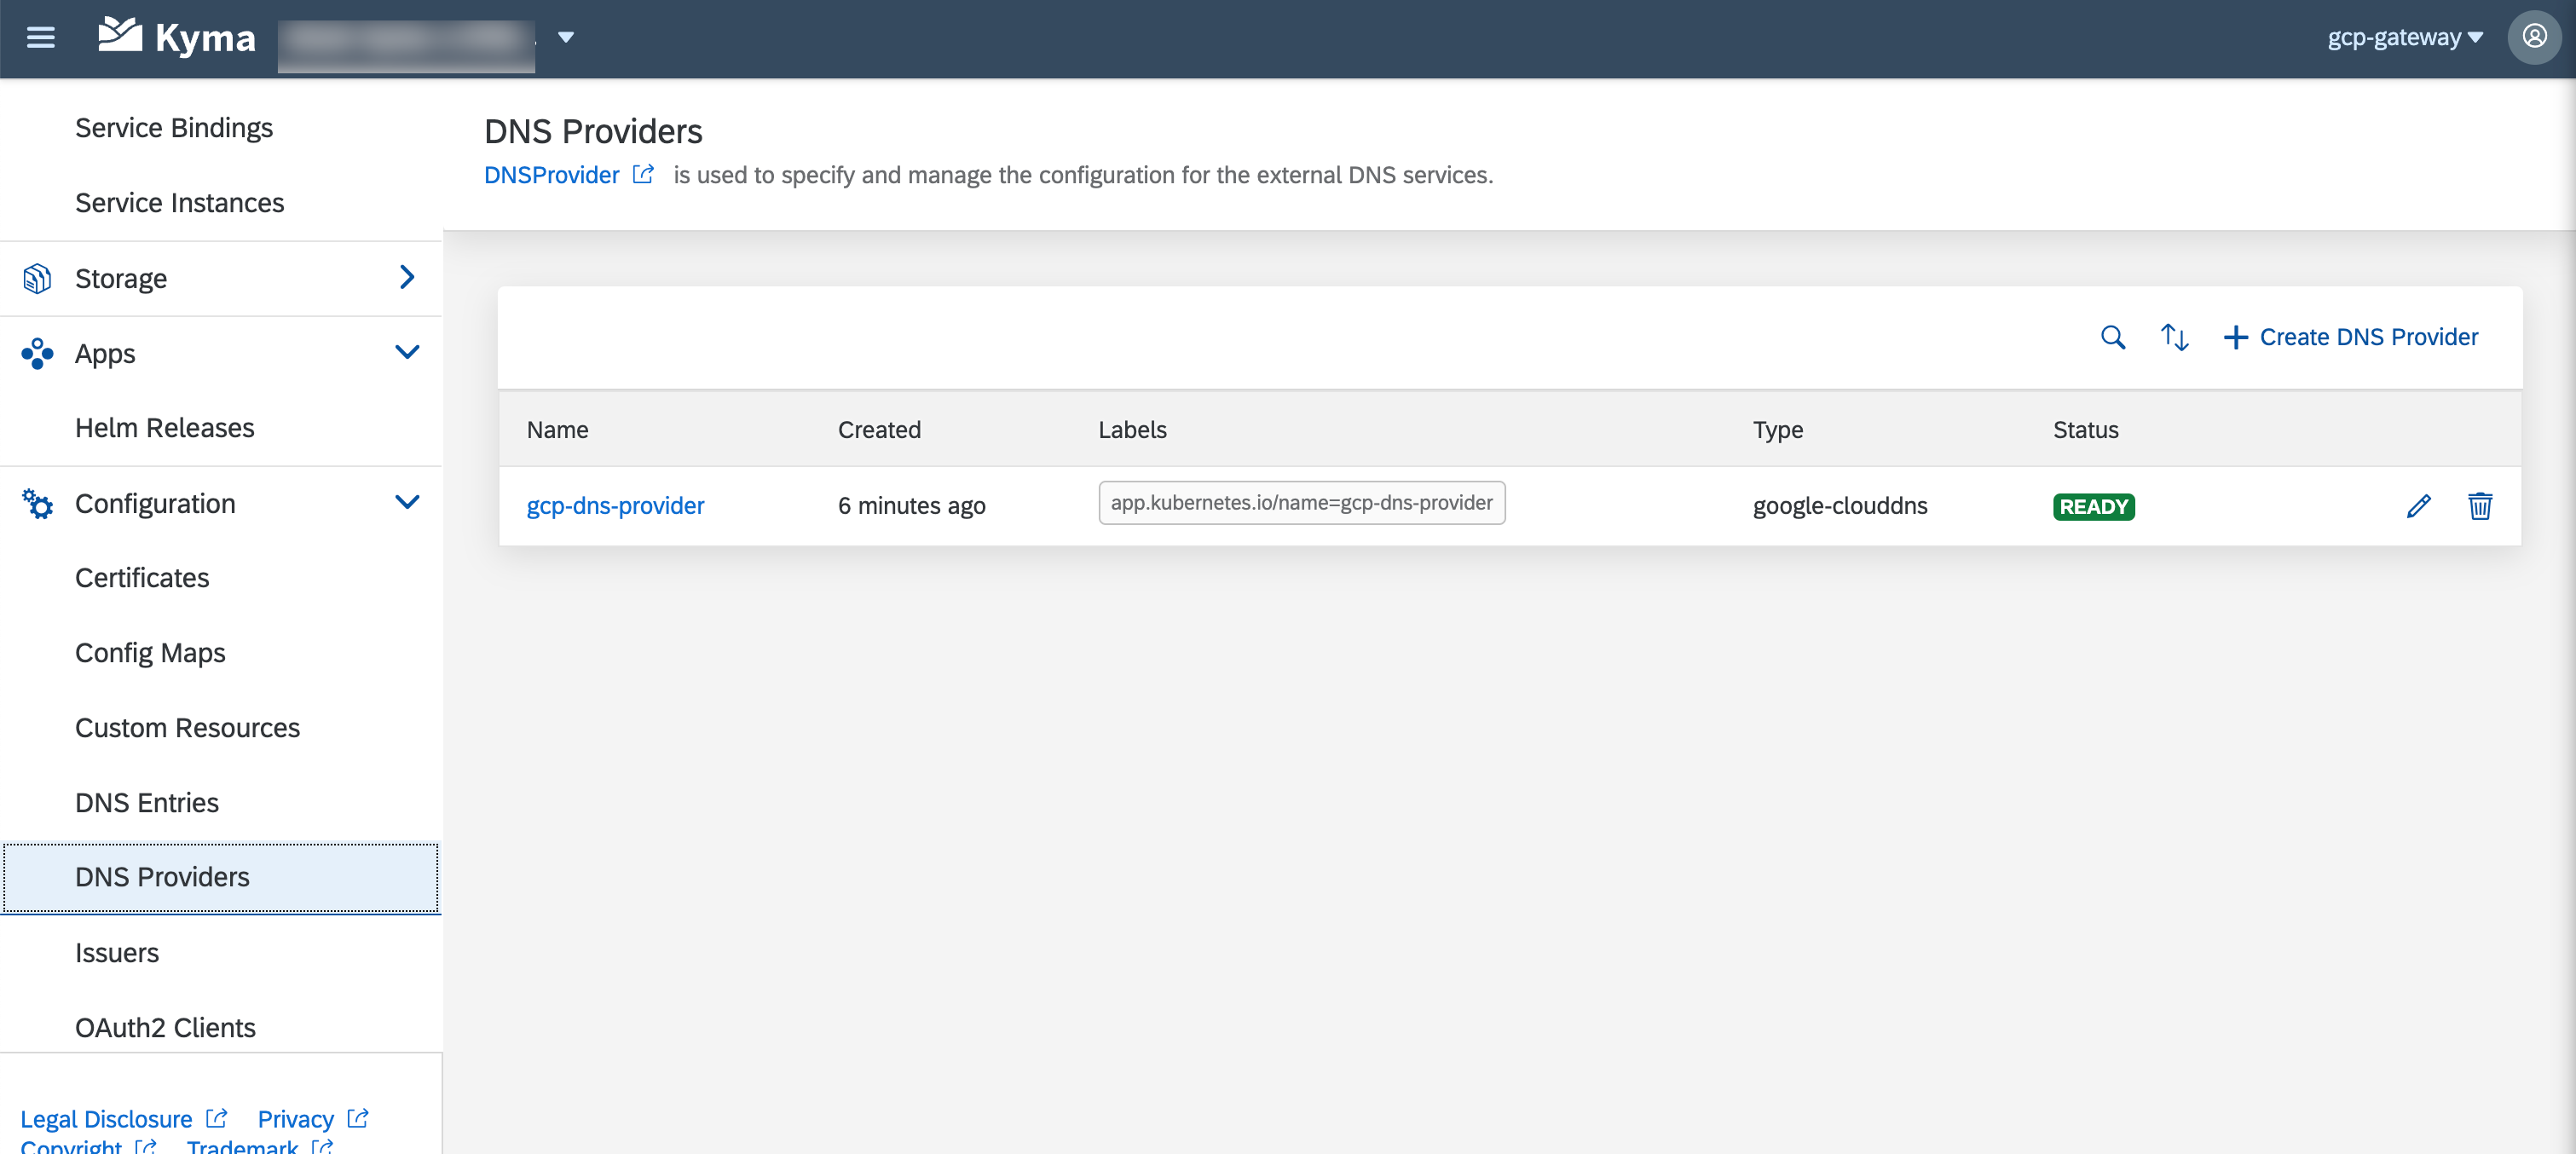Click the Type column header
This screenshot has height=1154, width=2576.
click(x=1778, y=430)
